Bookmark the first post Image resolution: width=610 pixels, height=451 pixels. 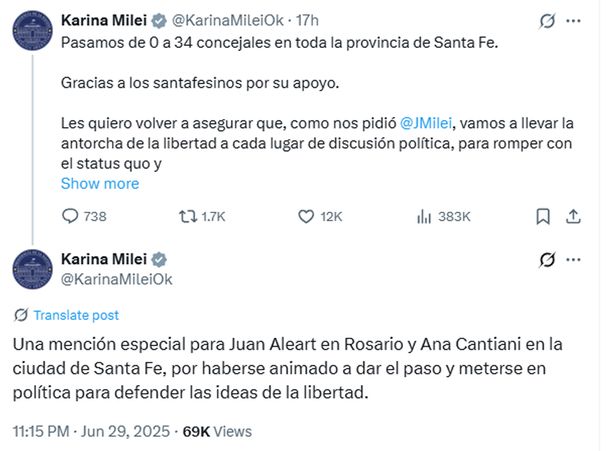543,216
